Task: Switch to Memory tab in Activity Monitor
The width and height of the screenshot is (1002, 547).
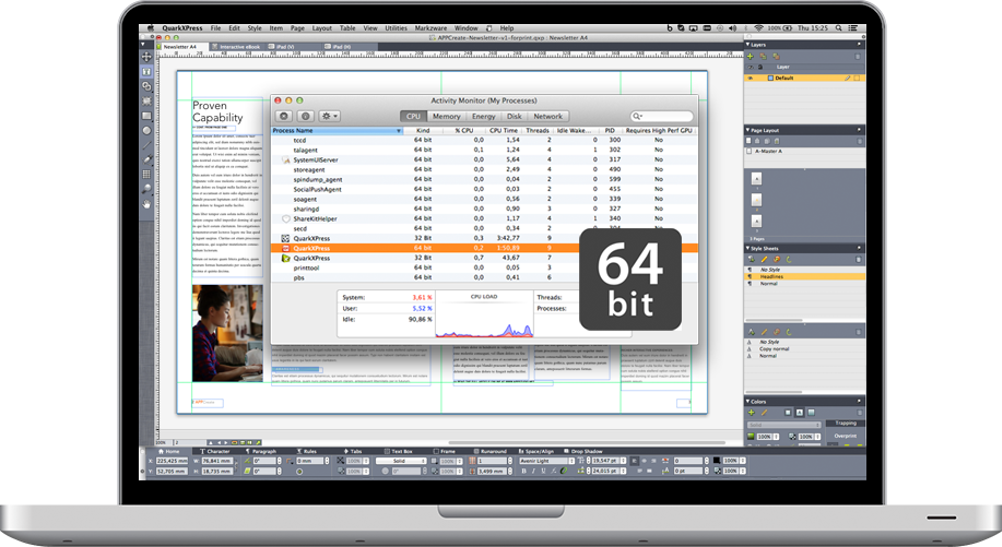Action: pyautogui.click(x=446, y=116)
